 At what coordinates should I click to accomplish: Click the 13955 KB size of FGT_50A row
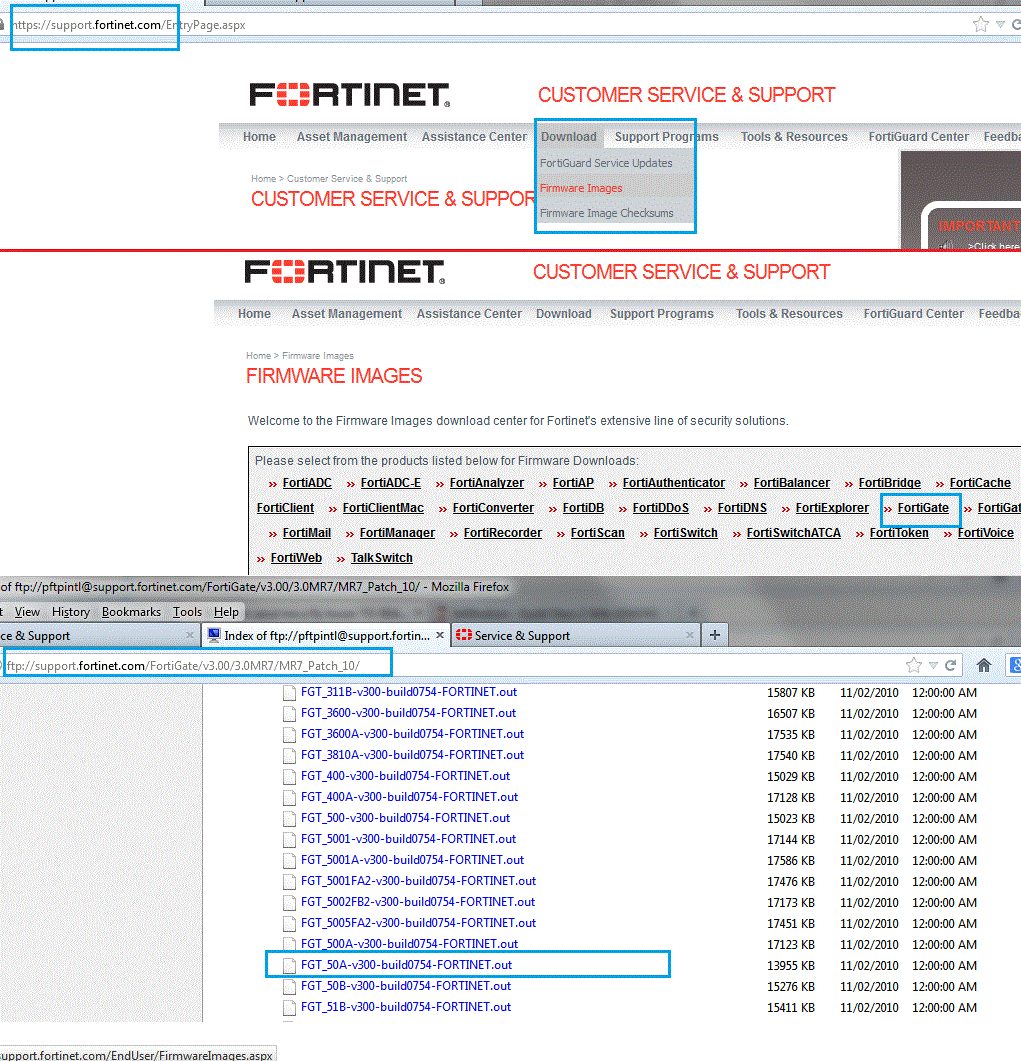pyautogui.click(x=791, y=966)
